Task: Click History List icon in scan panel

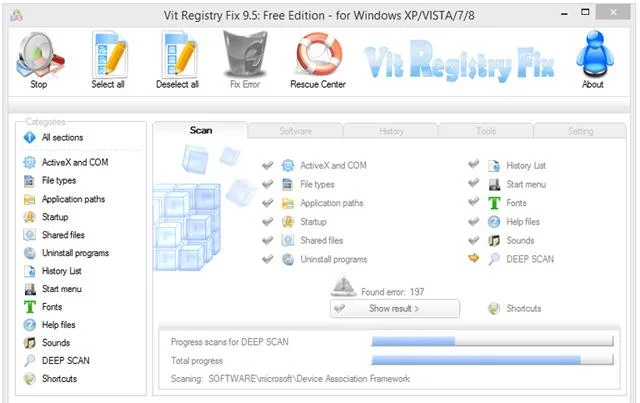Action: (x=494, y=165)
